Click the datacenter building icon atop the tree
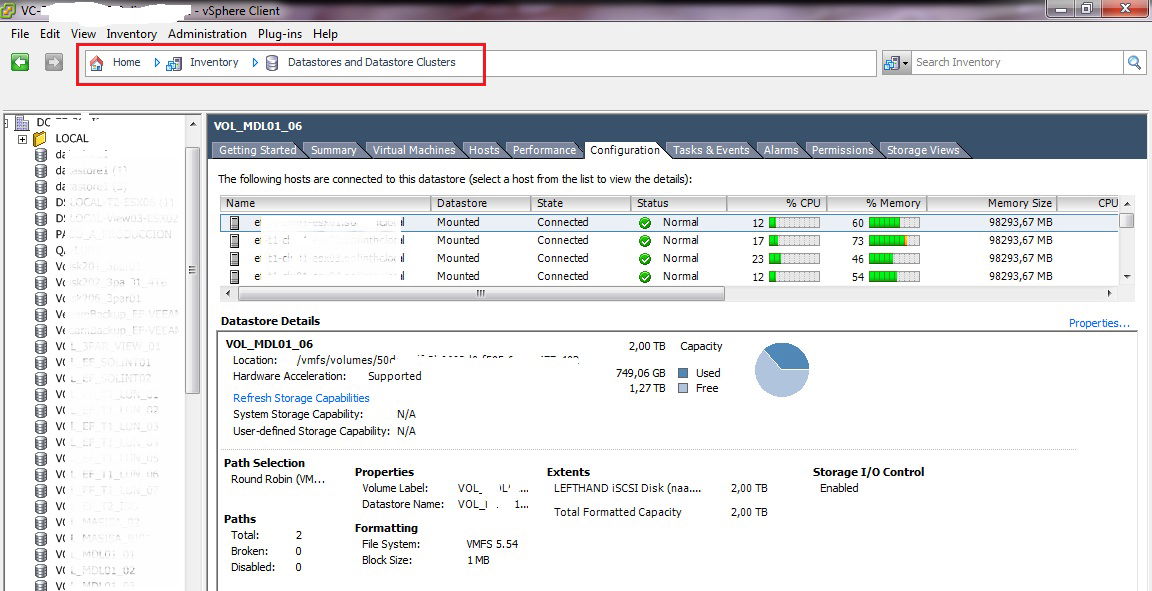 coord(22,122)
